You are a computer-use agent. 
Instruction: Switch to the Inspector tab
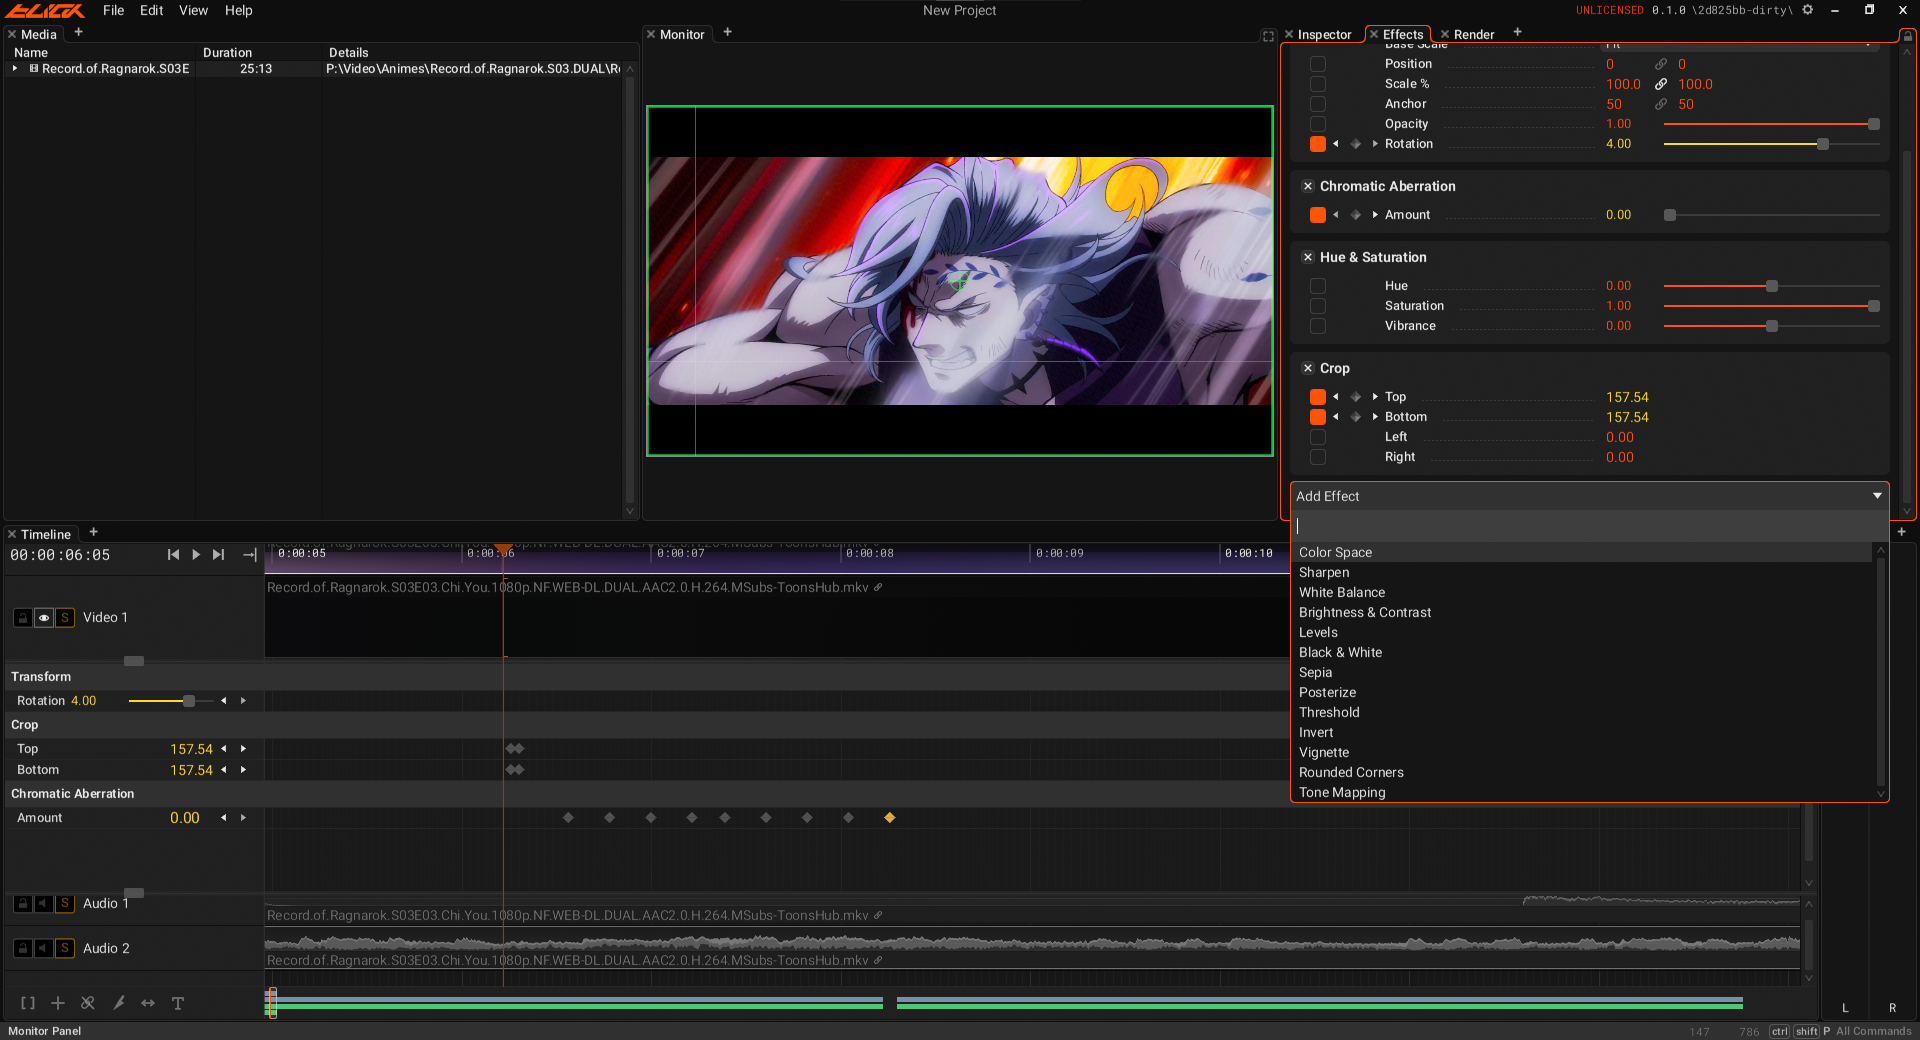pyautogui.click(x=1324, y=35)
